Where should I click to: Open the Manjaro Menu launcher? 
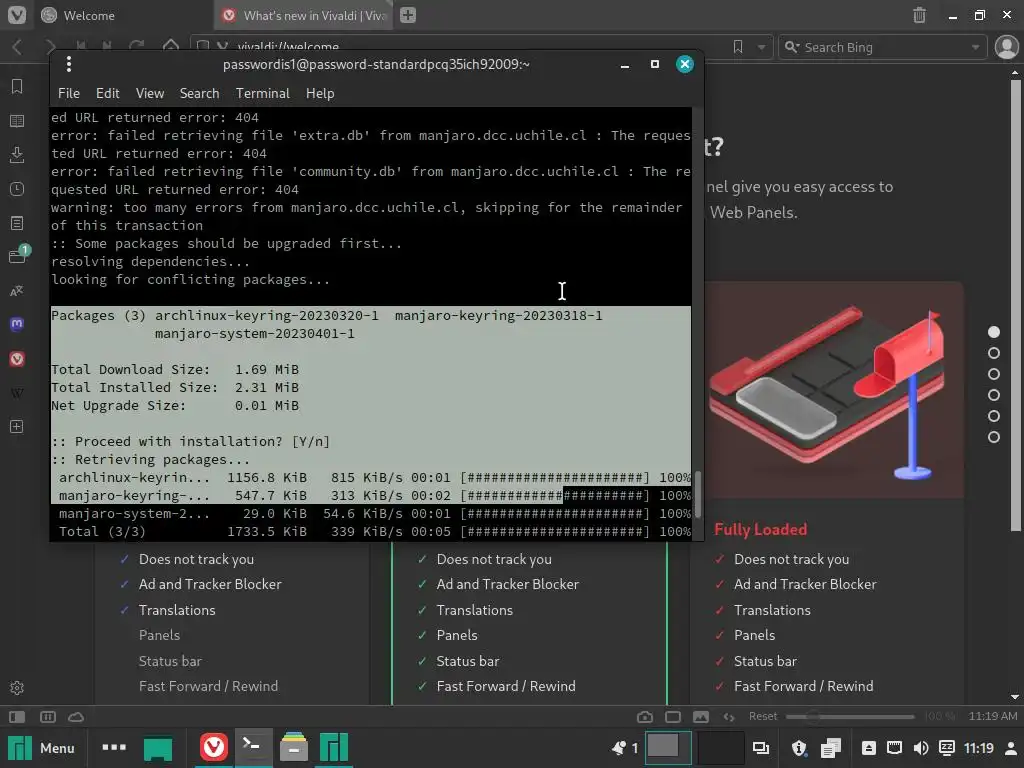tap(42, 748)
